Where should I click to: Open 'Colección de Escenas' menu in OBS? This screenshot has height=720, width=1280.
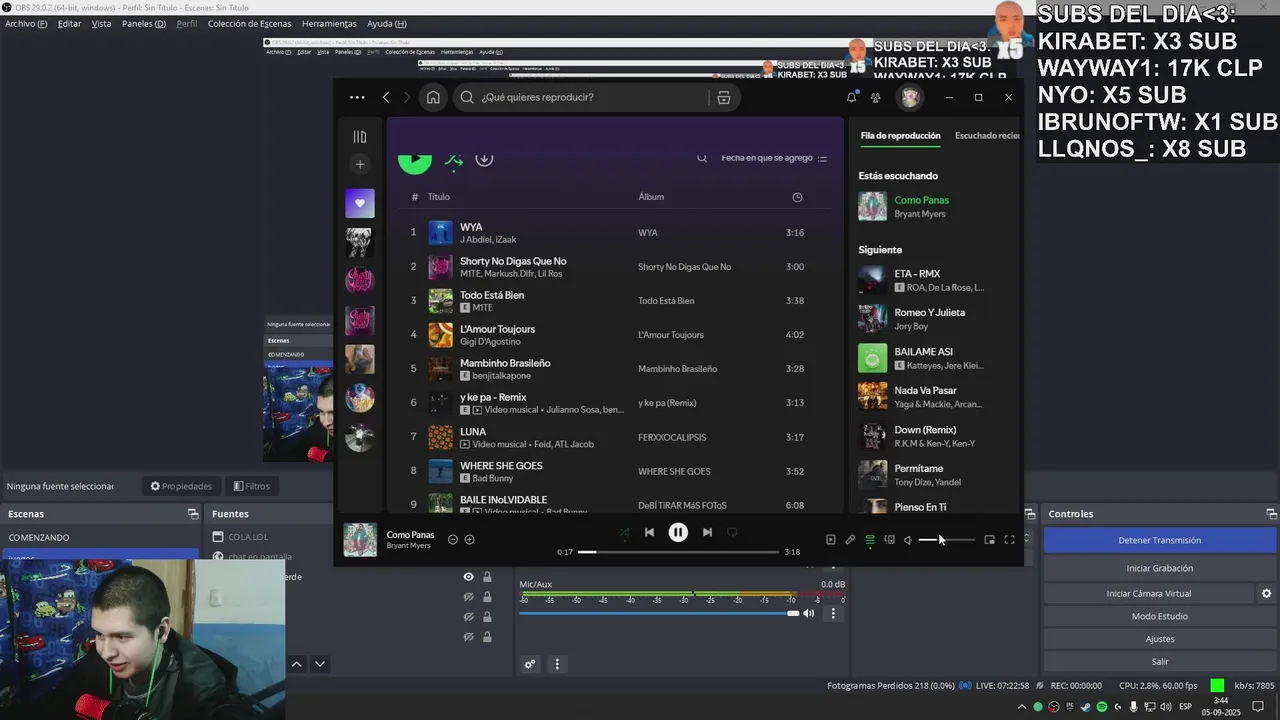coord(249,24)
